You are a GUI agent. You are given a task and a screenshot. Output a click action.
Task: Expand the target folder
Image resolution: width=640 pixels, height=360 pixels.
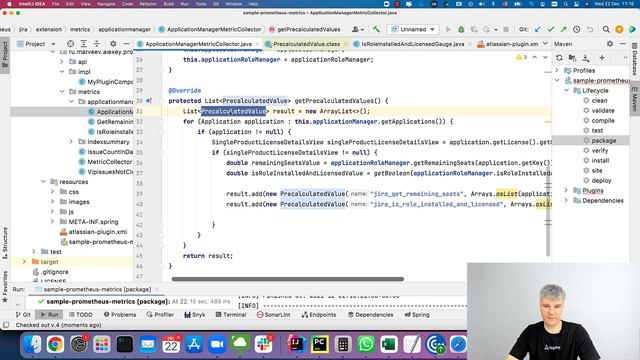pos(24,262)
